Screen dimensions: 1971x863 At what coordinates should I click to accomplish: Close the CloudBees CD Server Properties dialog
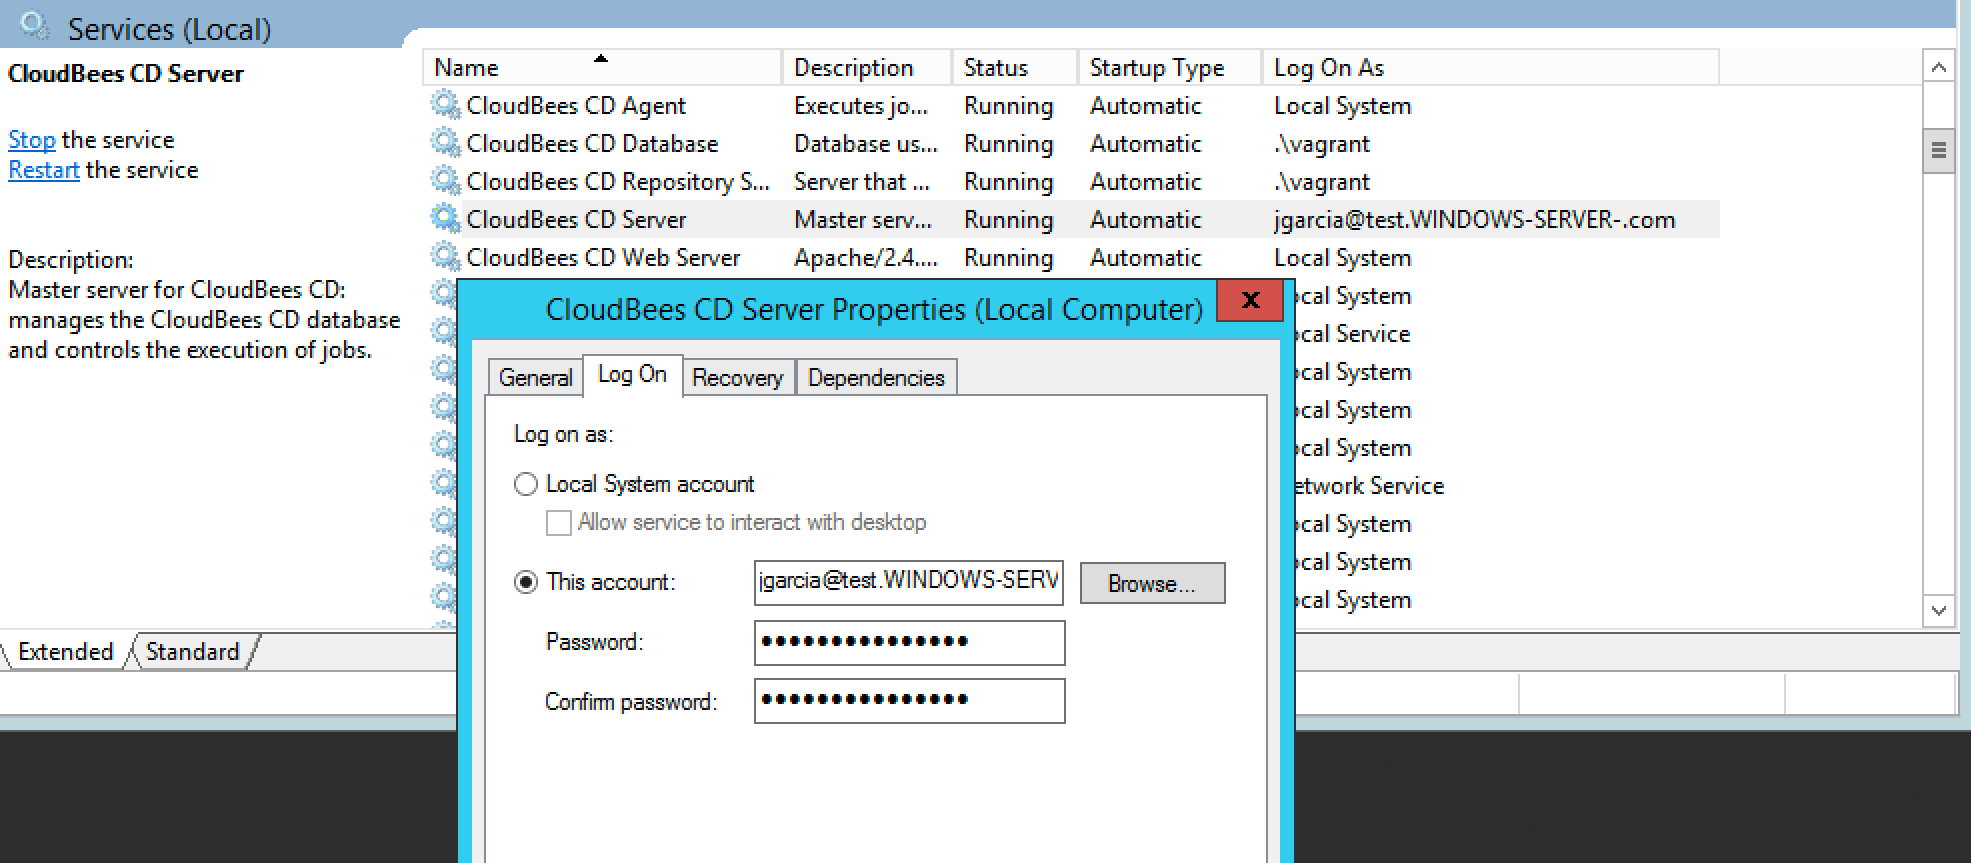pos(1250,300)
